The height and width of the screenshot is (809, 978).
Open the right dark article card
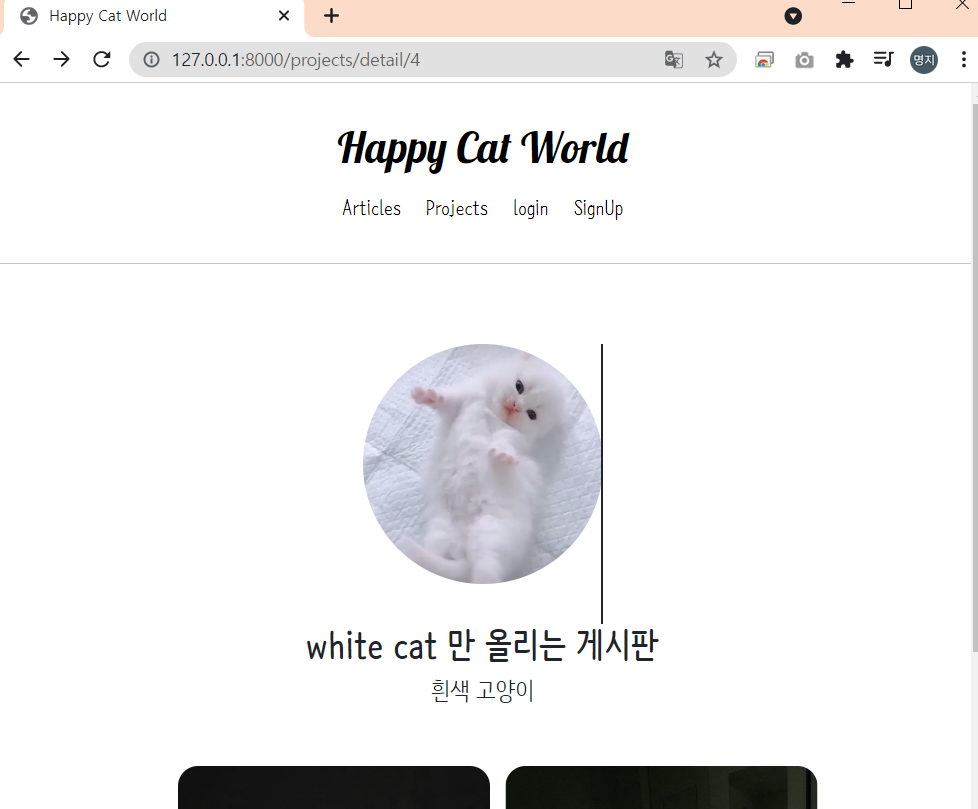[661, 787]
